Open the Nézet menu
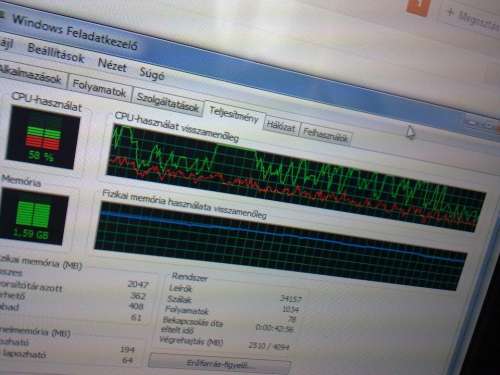Screen dimensions: 500x375 click(112, 64)
